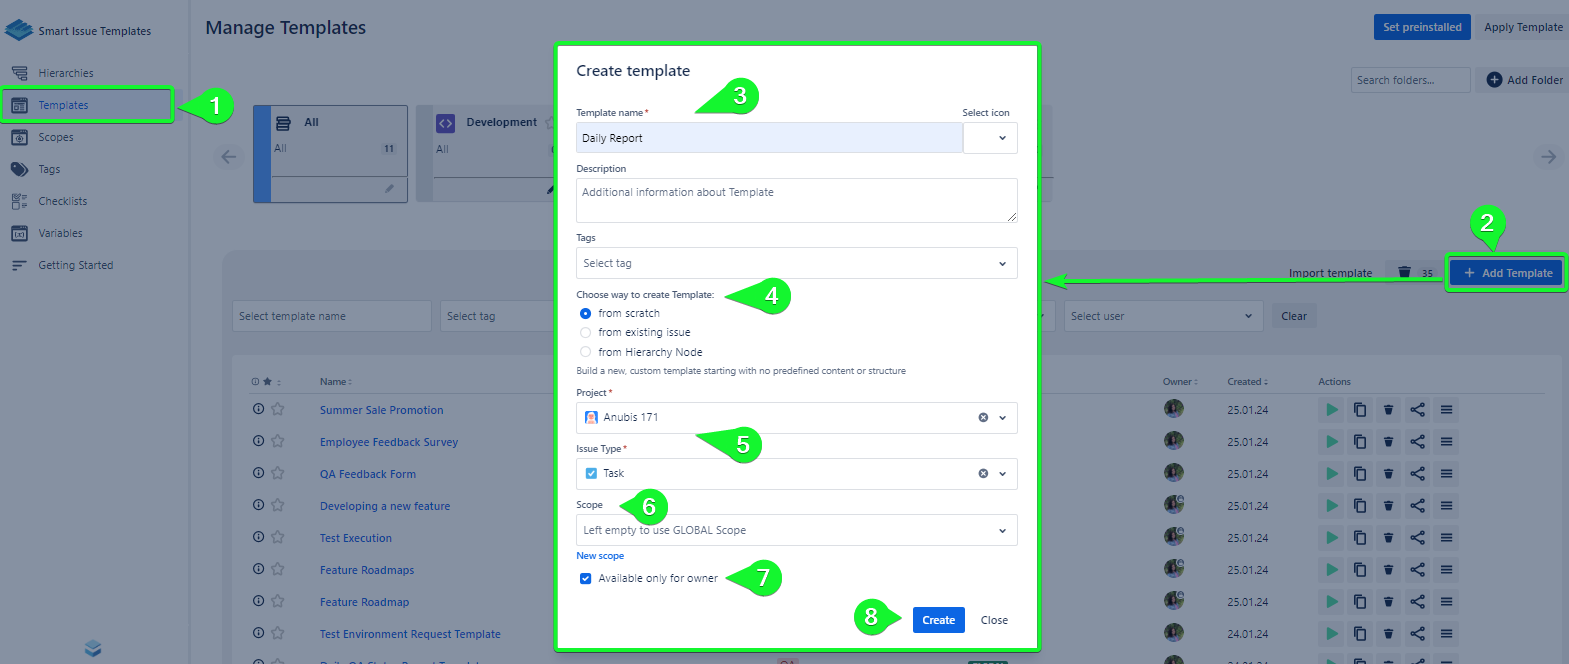Open the Select icon dropdown
The image size is (1569, 664).
click(990, 138)
